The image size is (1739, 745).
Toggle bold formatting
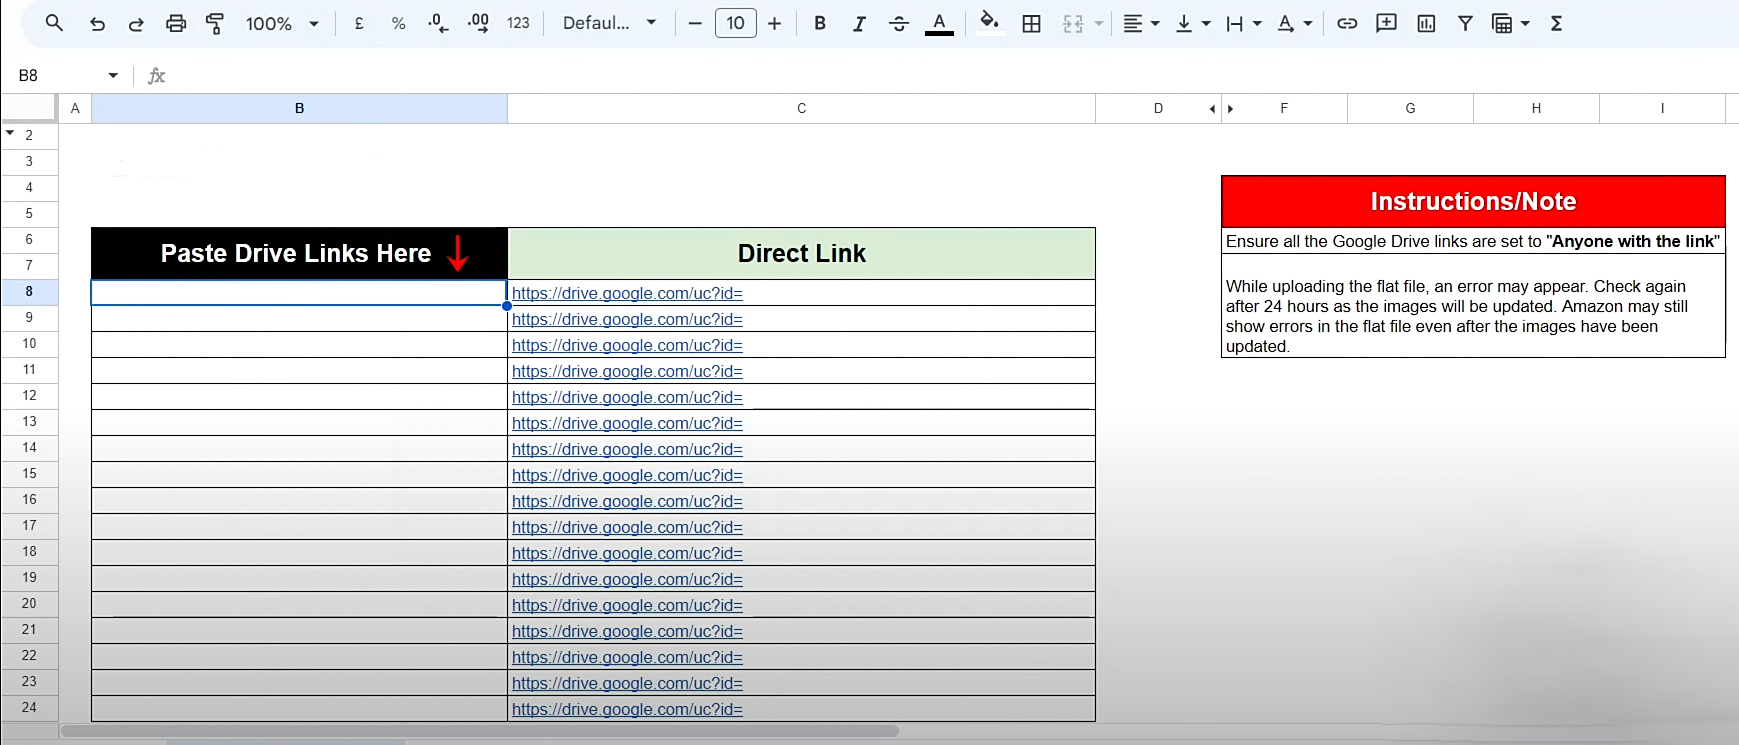[820, 23]
